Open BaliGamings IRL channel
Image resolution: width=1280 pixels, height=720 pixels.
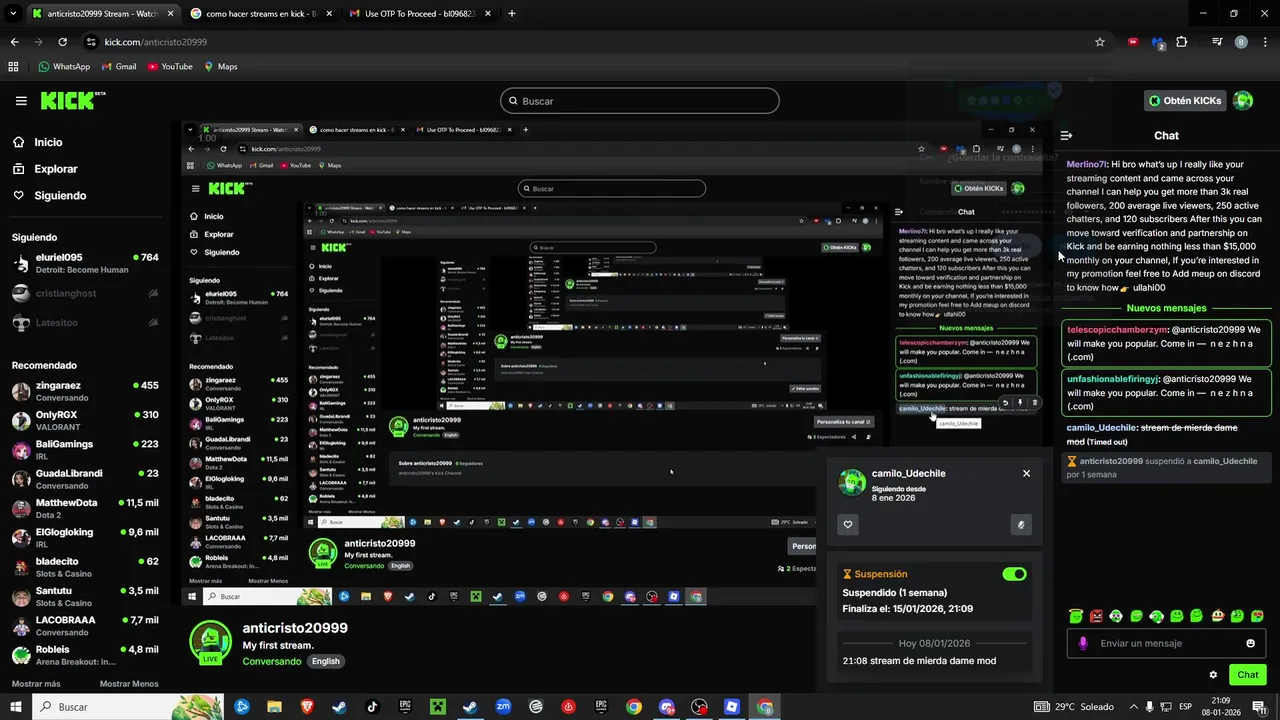[85, 449]
